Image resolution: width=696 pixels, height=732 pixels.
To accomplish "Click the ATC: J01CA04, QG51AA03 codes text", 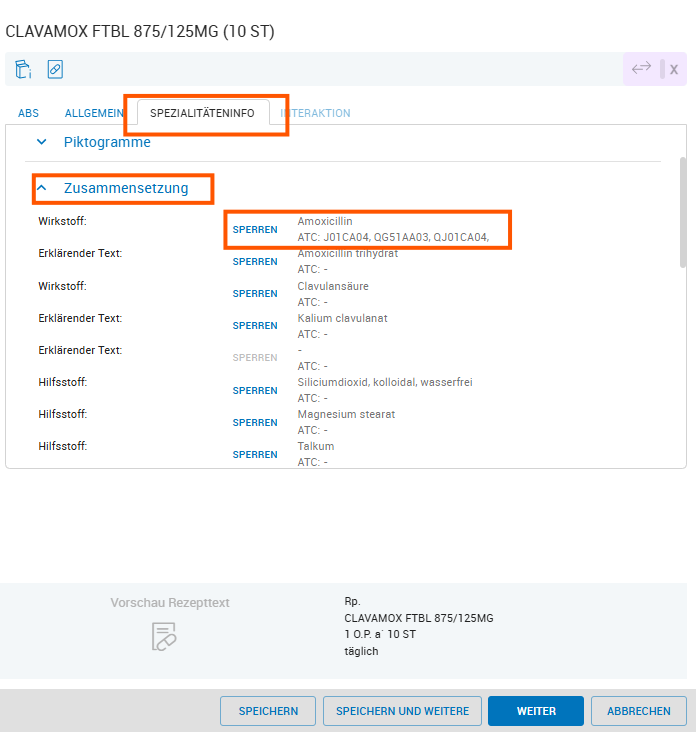I will [393, 237].
